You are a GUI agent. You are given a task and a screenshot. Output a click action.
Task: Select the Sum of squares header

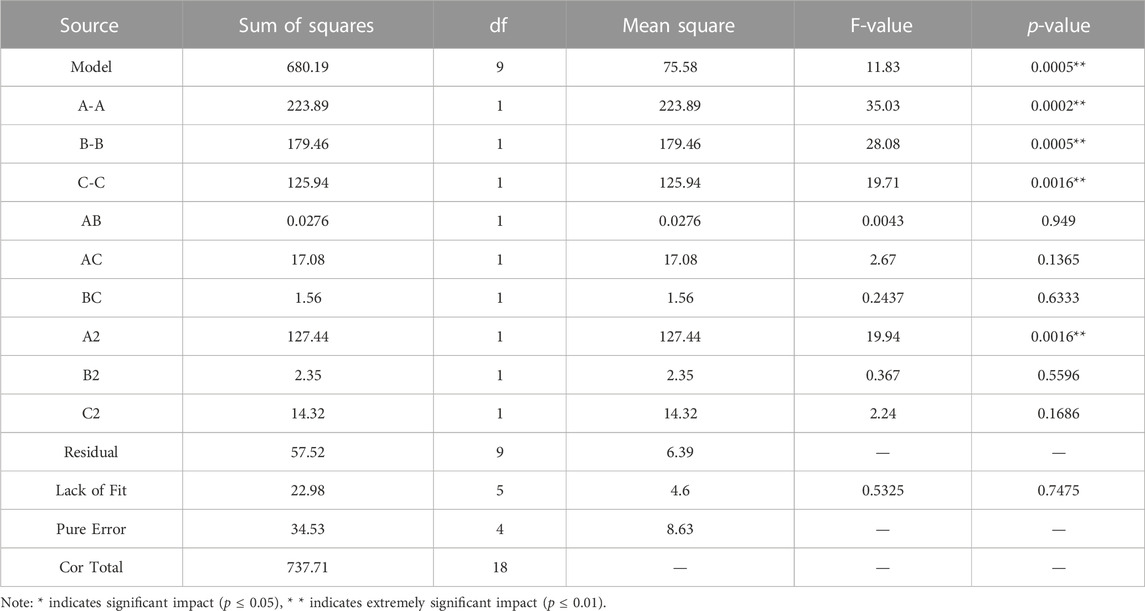point(306,26)
